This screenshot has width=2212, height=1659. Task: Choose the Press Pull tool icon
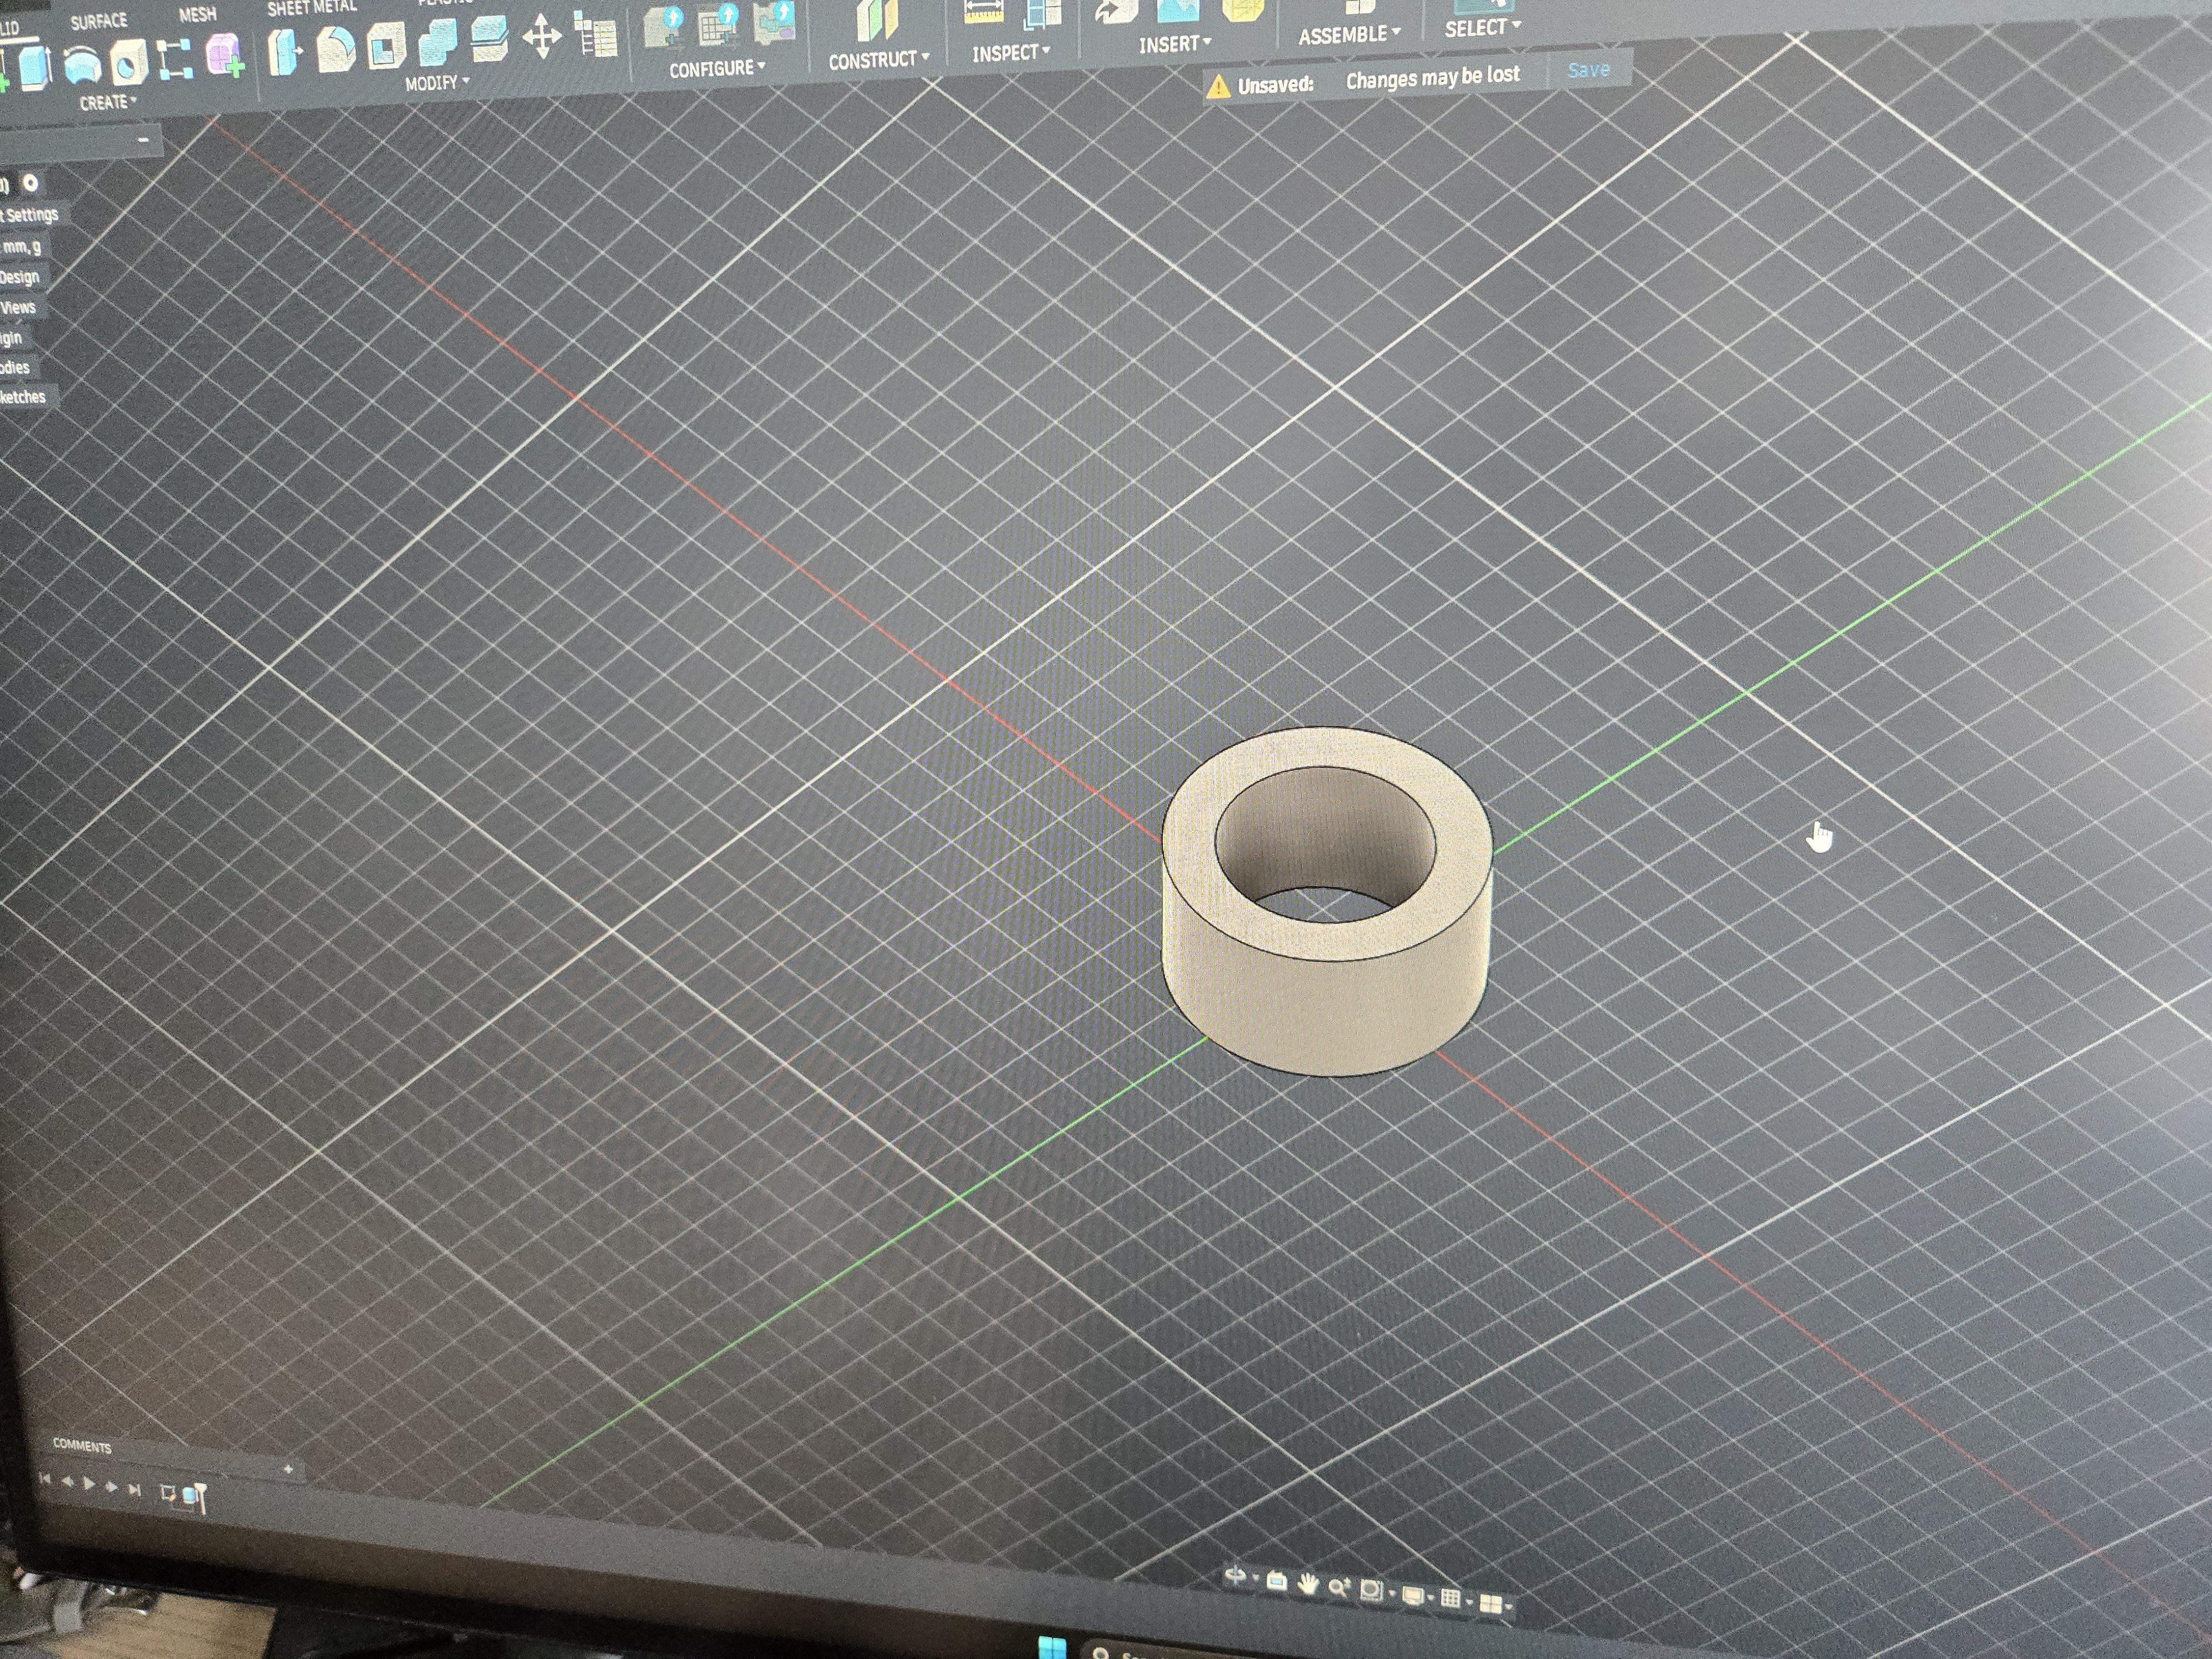284,52
